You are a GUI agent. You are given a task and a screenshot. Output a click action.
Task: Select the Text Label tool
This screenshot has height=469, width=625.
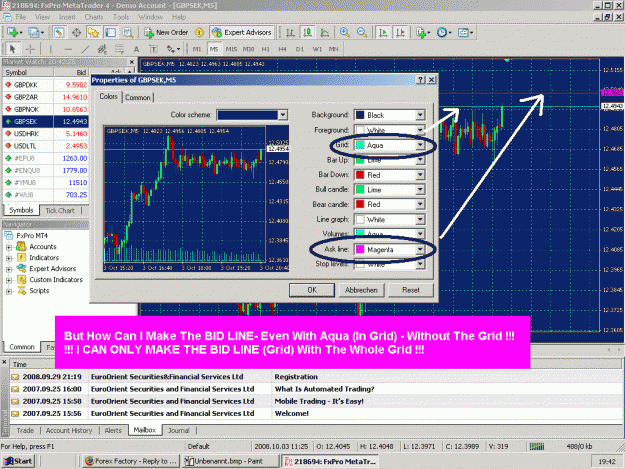tap(153, 49)
